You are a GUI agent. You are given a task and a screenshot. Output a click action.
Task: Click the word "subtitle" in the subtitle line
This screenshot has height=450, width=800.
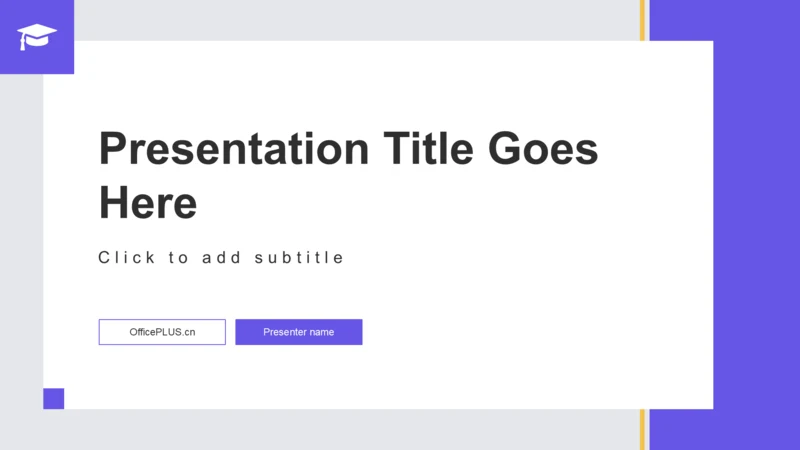click(299, 258)
